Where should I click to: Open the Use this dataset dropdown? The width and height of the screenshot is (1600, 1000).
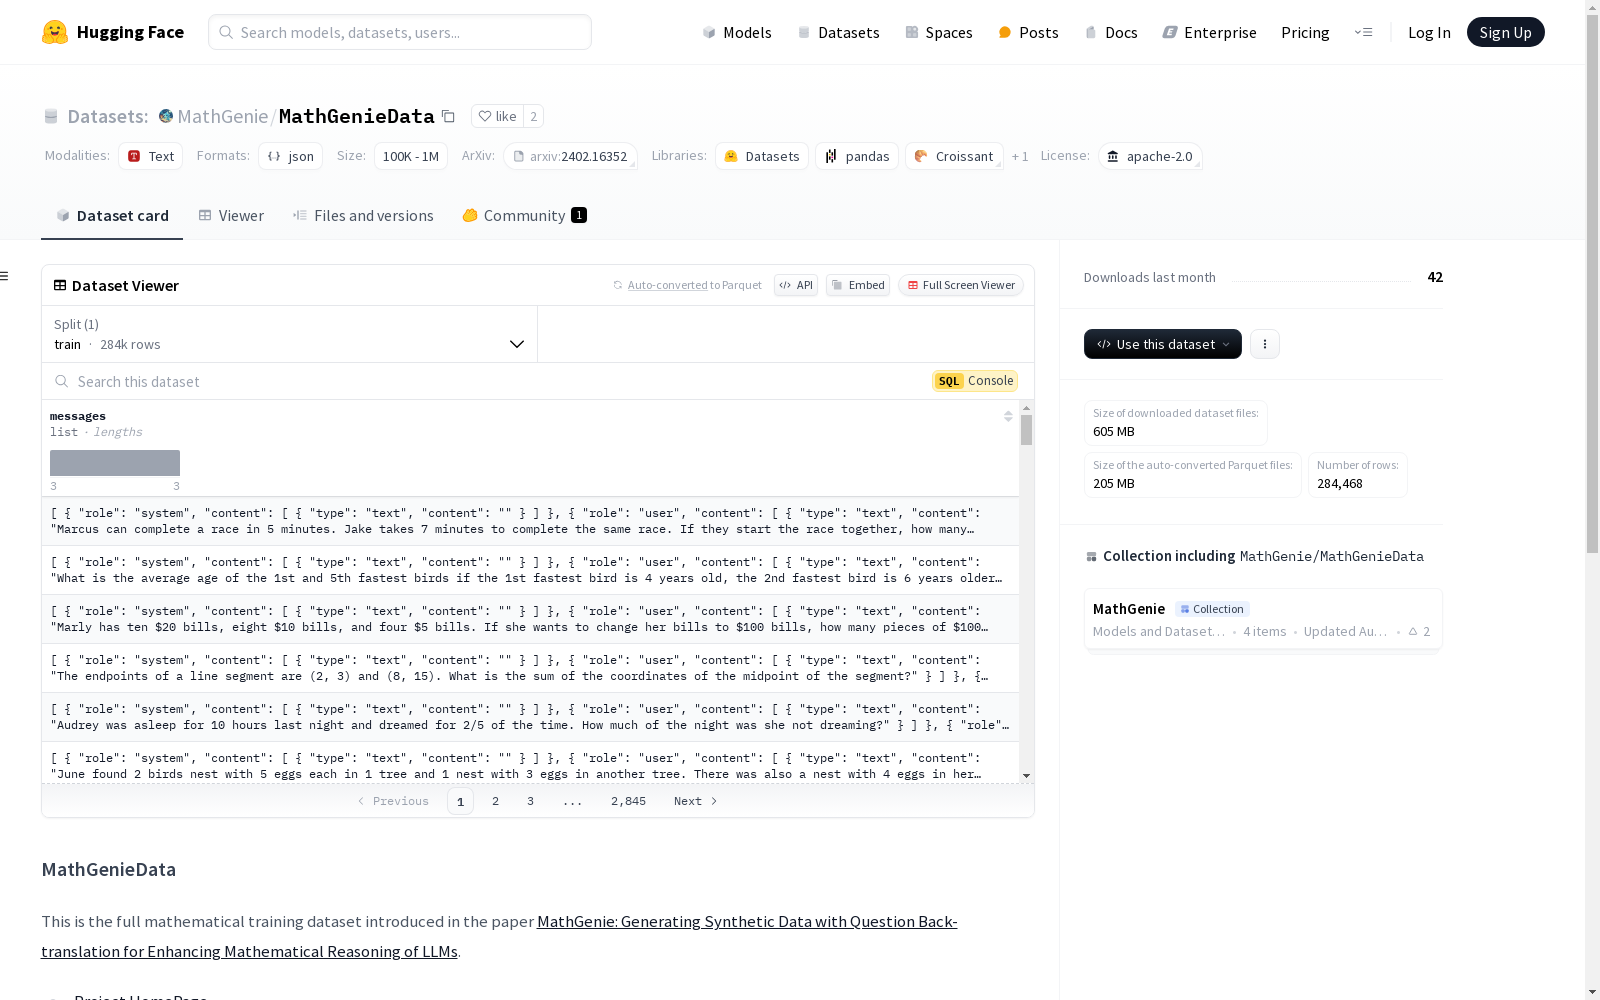pos(1163,344)
